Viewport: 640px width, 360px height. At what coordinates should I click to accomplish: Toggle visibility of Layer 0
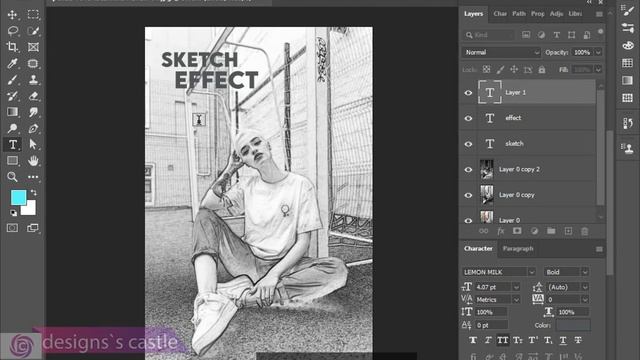click(x=468, y=220)
